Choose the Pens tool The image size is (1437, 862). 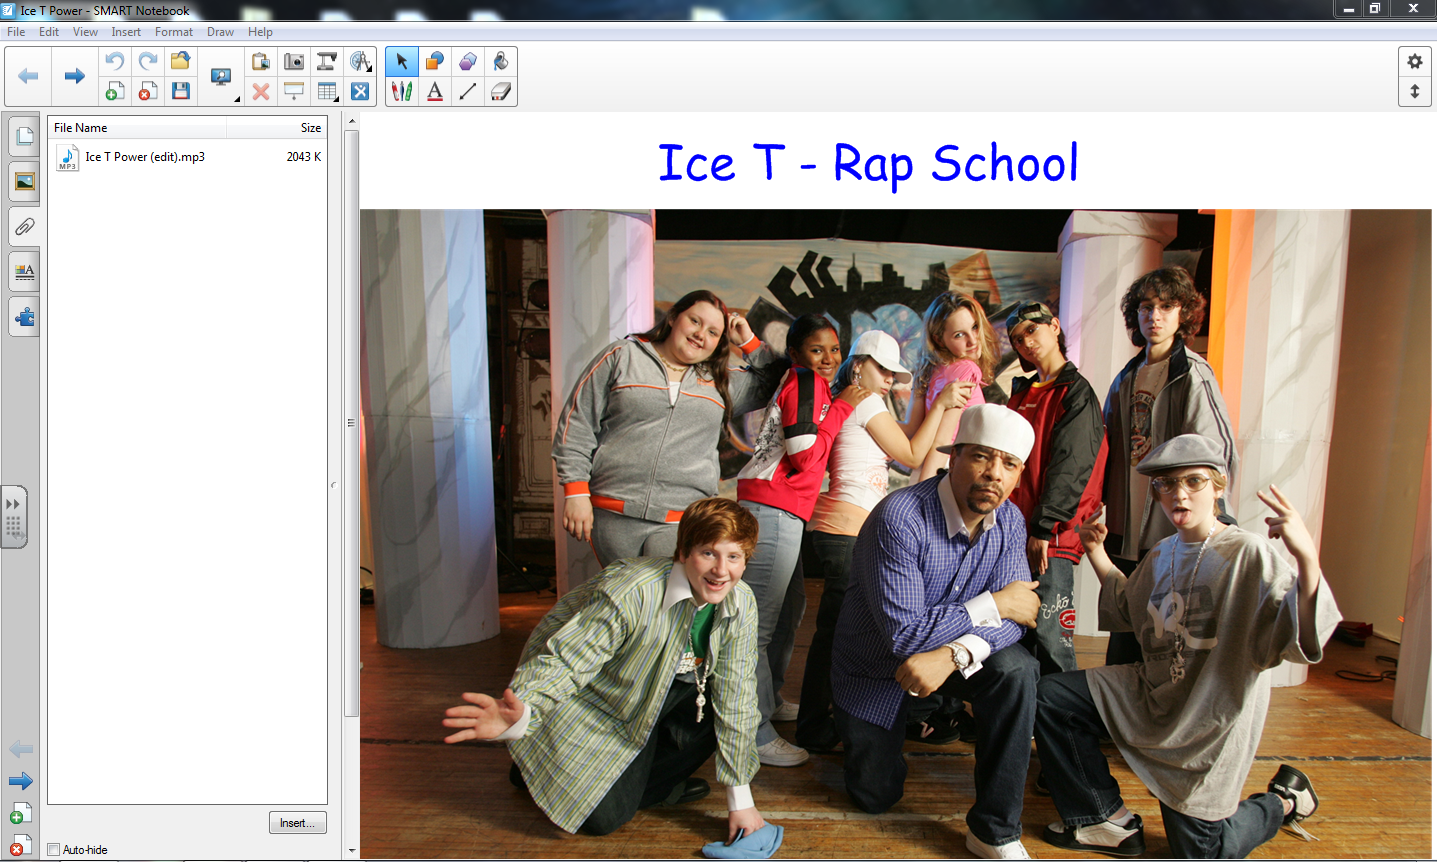pos(401,91)
